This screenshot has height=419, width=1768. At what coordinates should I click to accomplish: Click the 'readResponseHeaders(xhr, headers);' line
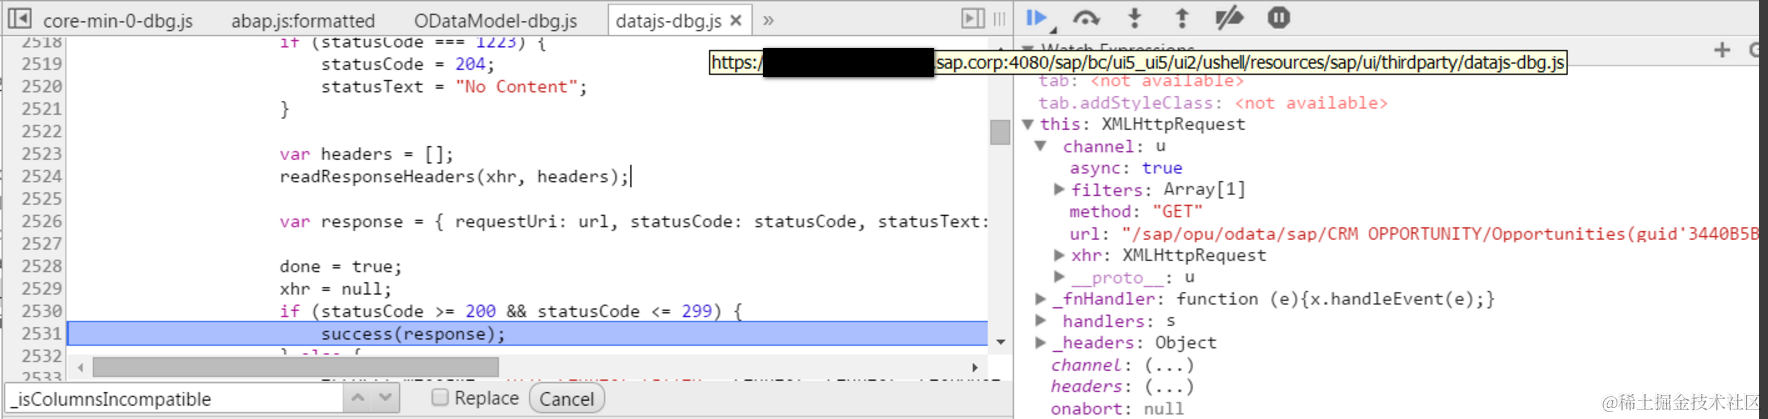point(454,177)
